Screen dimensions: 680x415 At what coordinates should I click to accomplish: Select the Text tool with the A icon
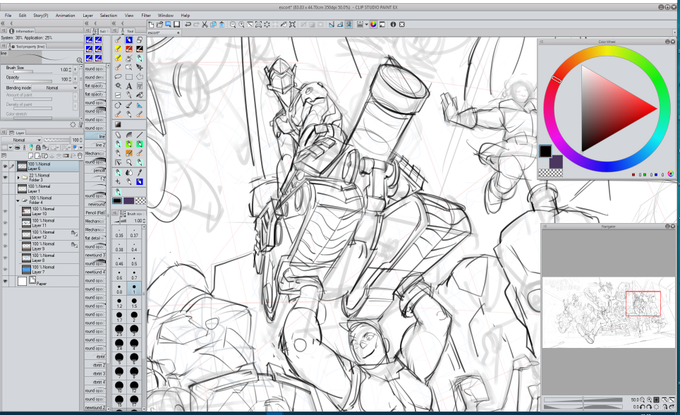click(x=129, y=86)
